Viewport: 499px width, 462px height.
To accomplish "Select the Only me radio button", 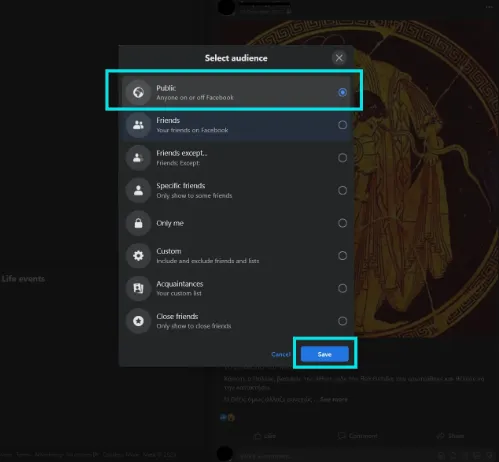I will coord(342,223).
